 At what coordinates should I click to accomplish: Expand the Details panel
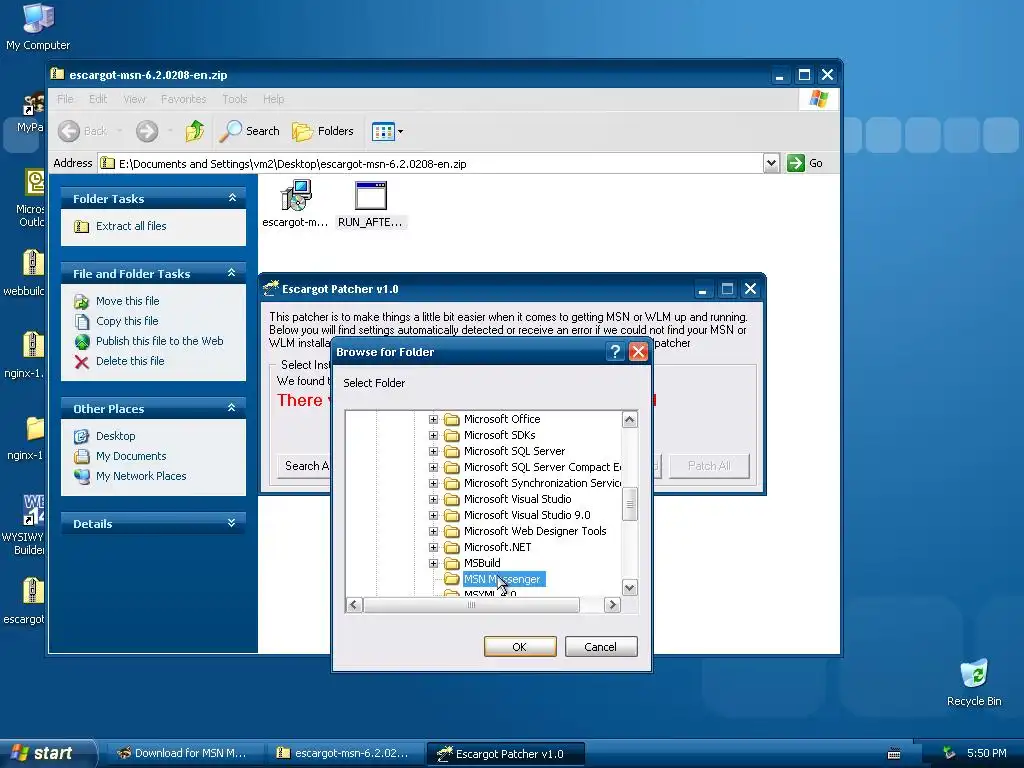click(232, 522)
